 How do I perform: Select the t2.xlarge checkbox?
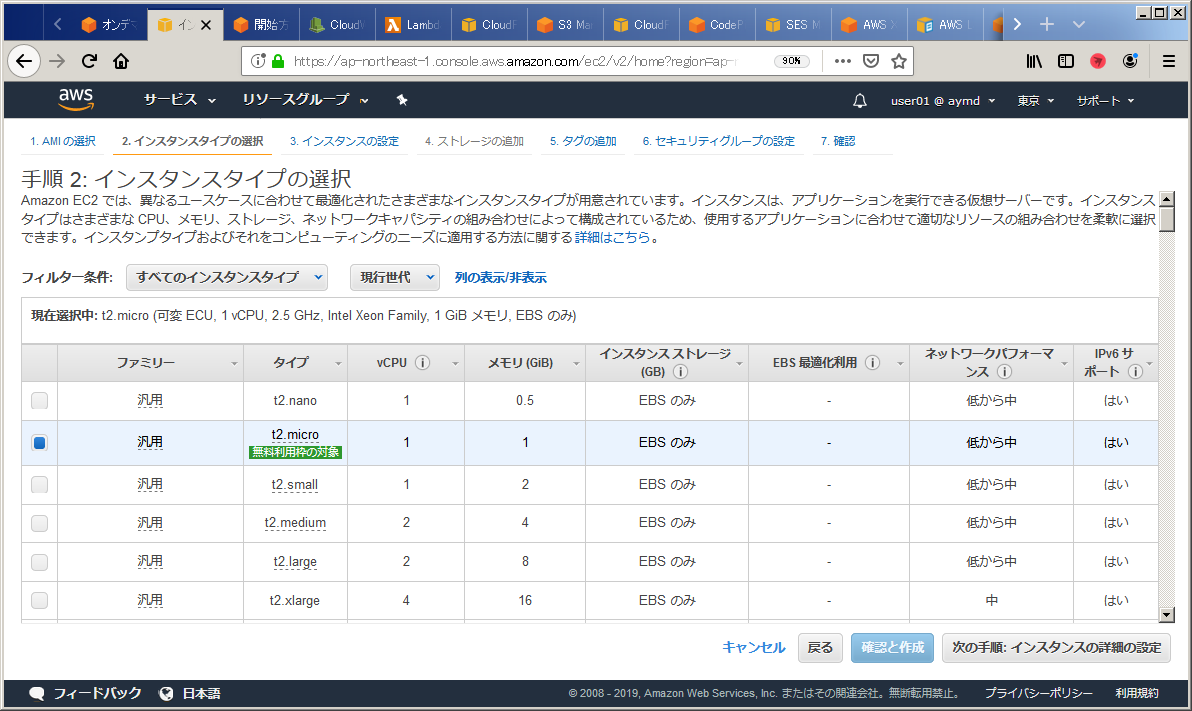40,601
